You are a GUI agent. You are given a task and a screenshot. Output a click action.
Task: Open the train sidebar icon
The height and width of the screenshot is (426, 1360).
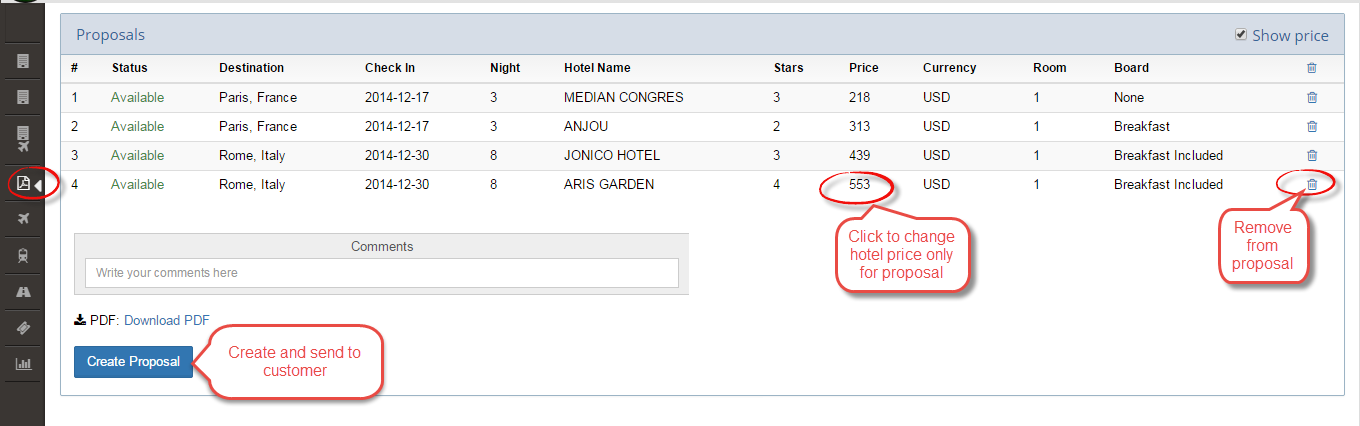(x=23, y=255)
